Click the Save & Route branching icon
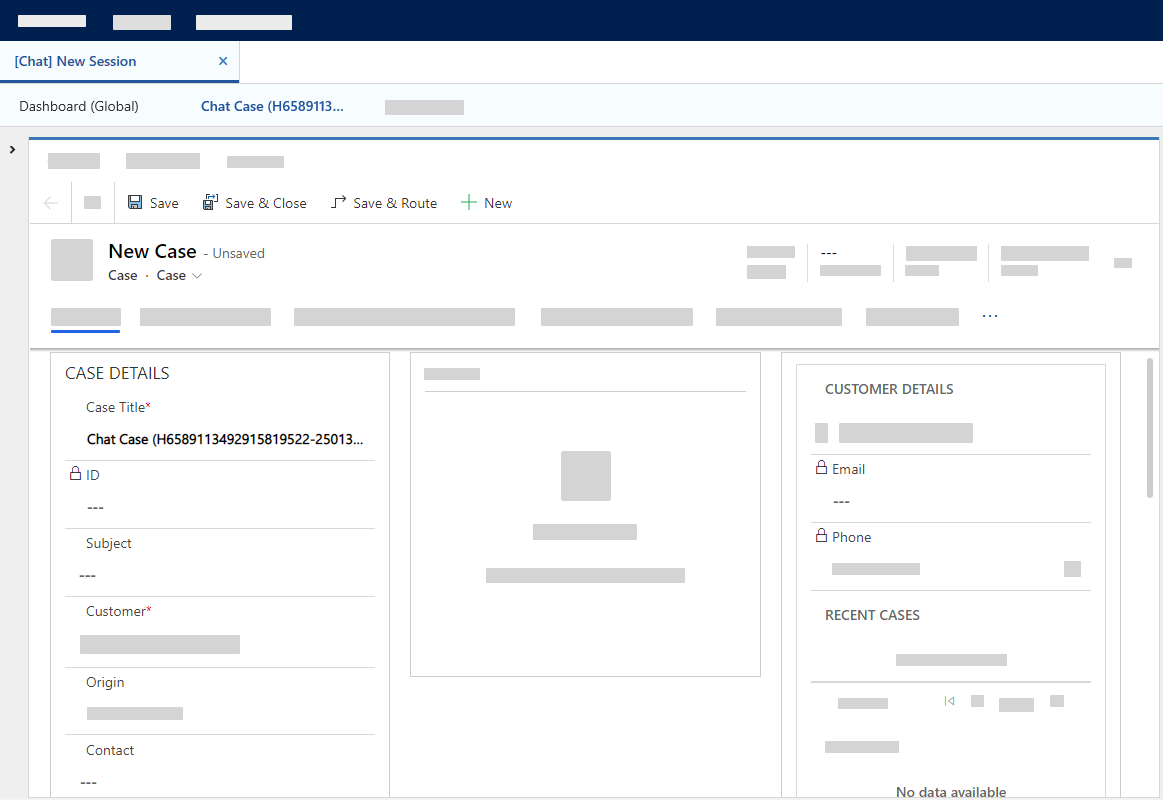Viewport: 1163px width, 800px height. coord(339,201)
